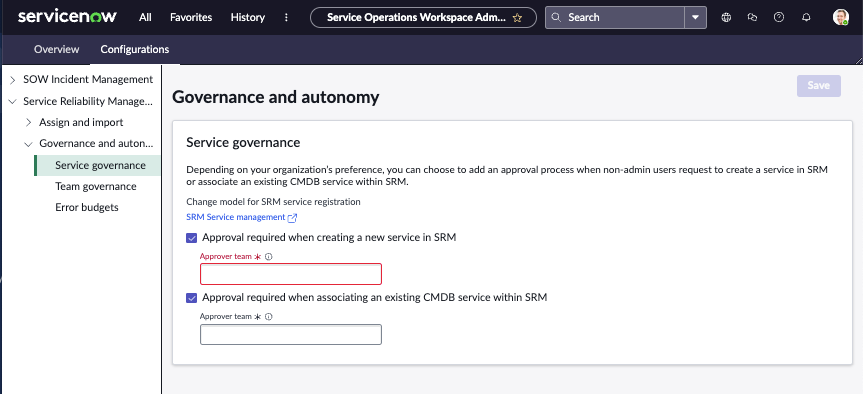Screen dimensions: 863x394
Task: Select Error budgets in the sidebar
Action: pos(87,207)
